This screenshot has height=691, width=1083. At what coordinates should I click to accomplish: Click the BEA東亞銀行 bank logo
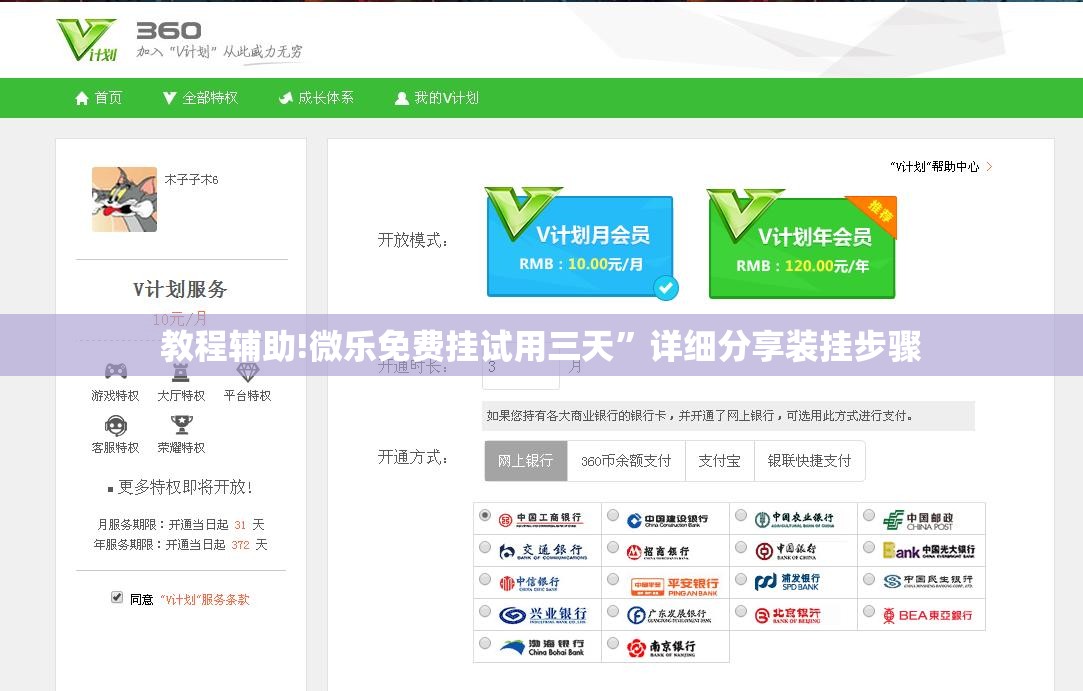[x=928, y=615]
